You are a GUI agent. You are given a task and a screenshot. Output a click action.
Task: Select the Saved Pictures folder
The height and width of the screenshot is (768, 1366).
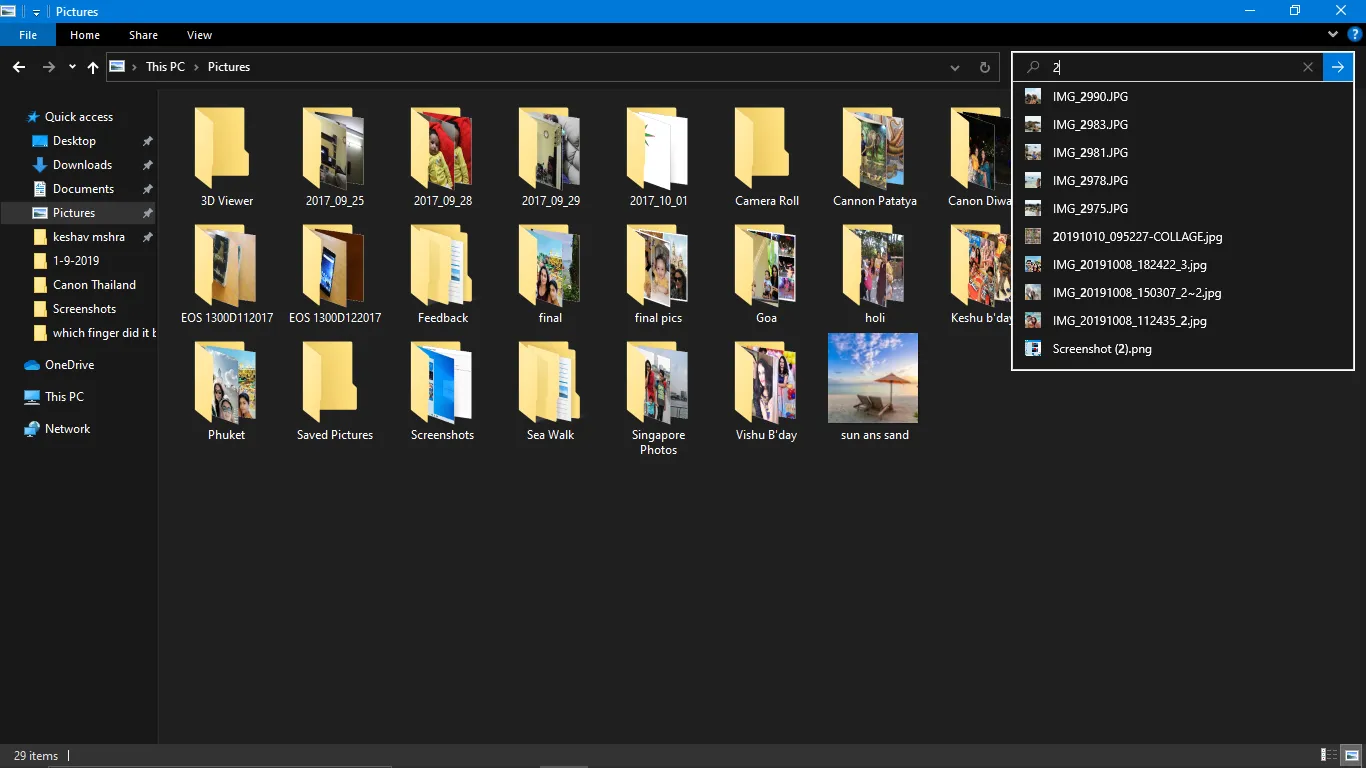tap(335, 391)
